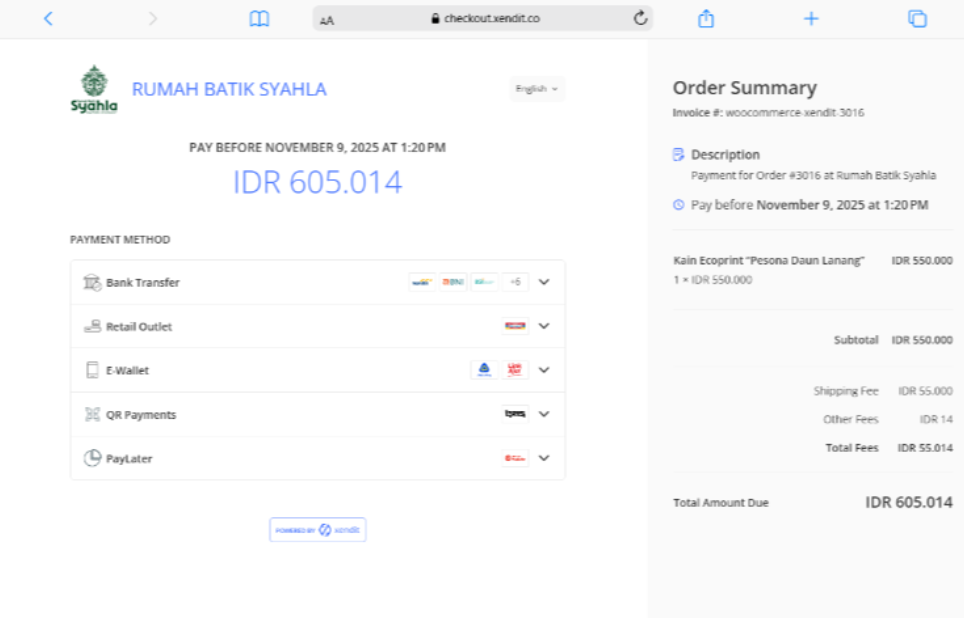Open the English language dropdown
The width and height of the screenshot is (964, 618).
pyautogui.click(x=537, y=89)
